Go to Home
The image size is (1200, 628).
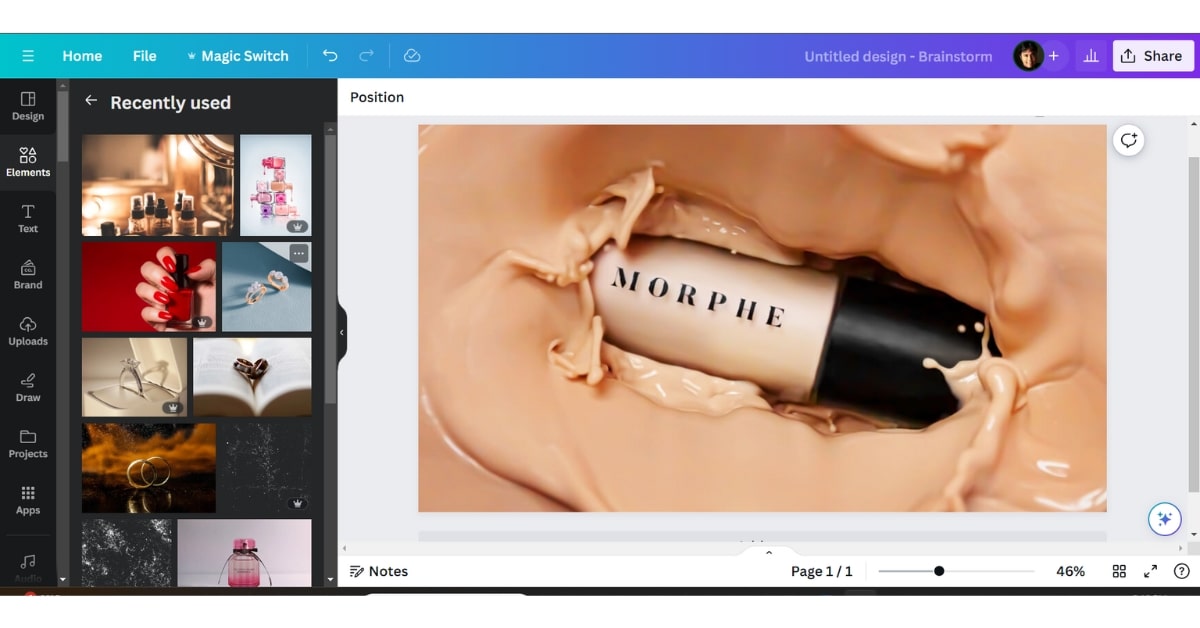point(82,56)
